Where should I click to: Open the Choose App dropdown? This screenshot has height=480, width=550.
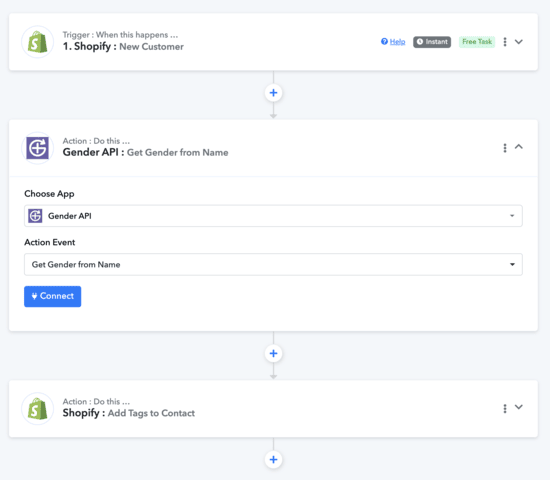click(x=273, y=216)
